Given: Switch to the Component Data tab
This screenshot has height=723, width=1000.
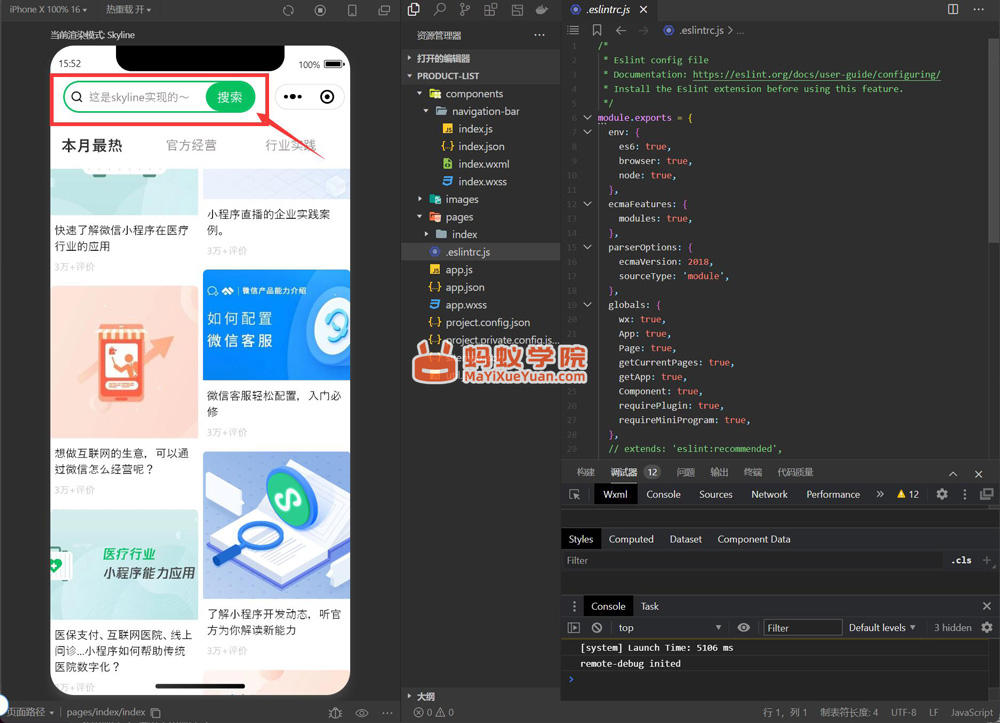Looking at the screenshot, I should pos(754,539).
